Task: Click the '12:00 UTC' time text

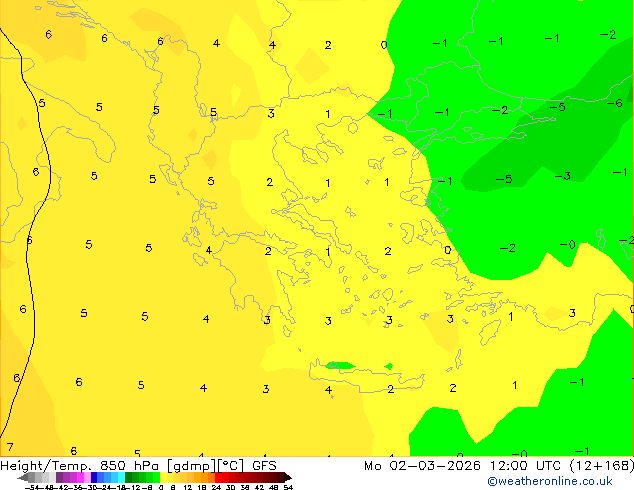Action: click(525, 466)
